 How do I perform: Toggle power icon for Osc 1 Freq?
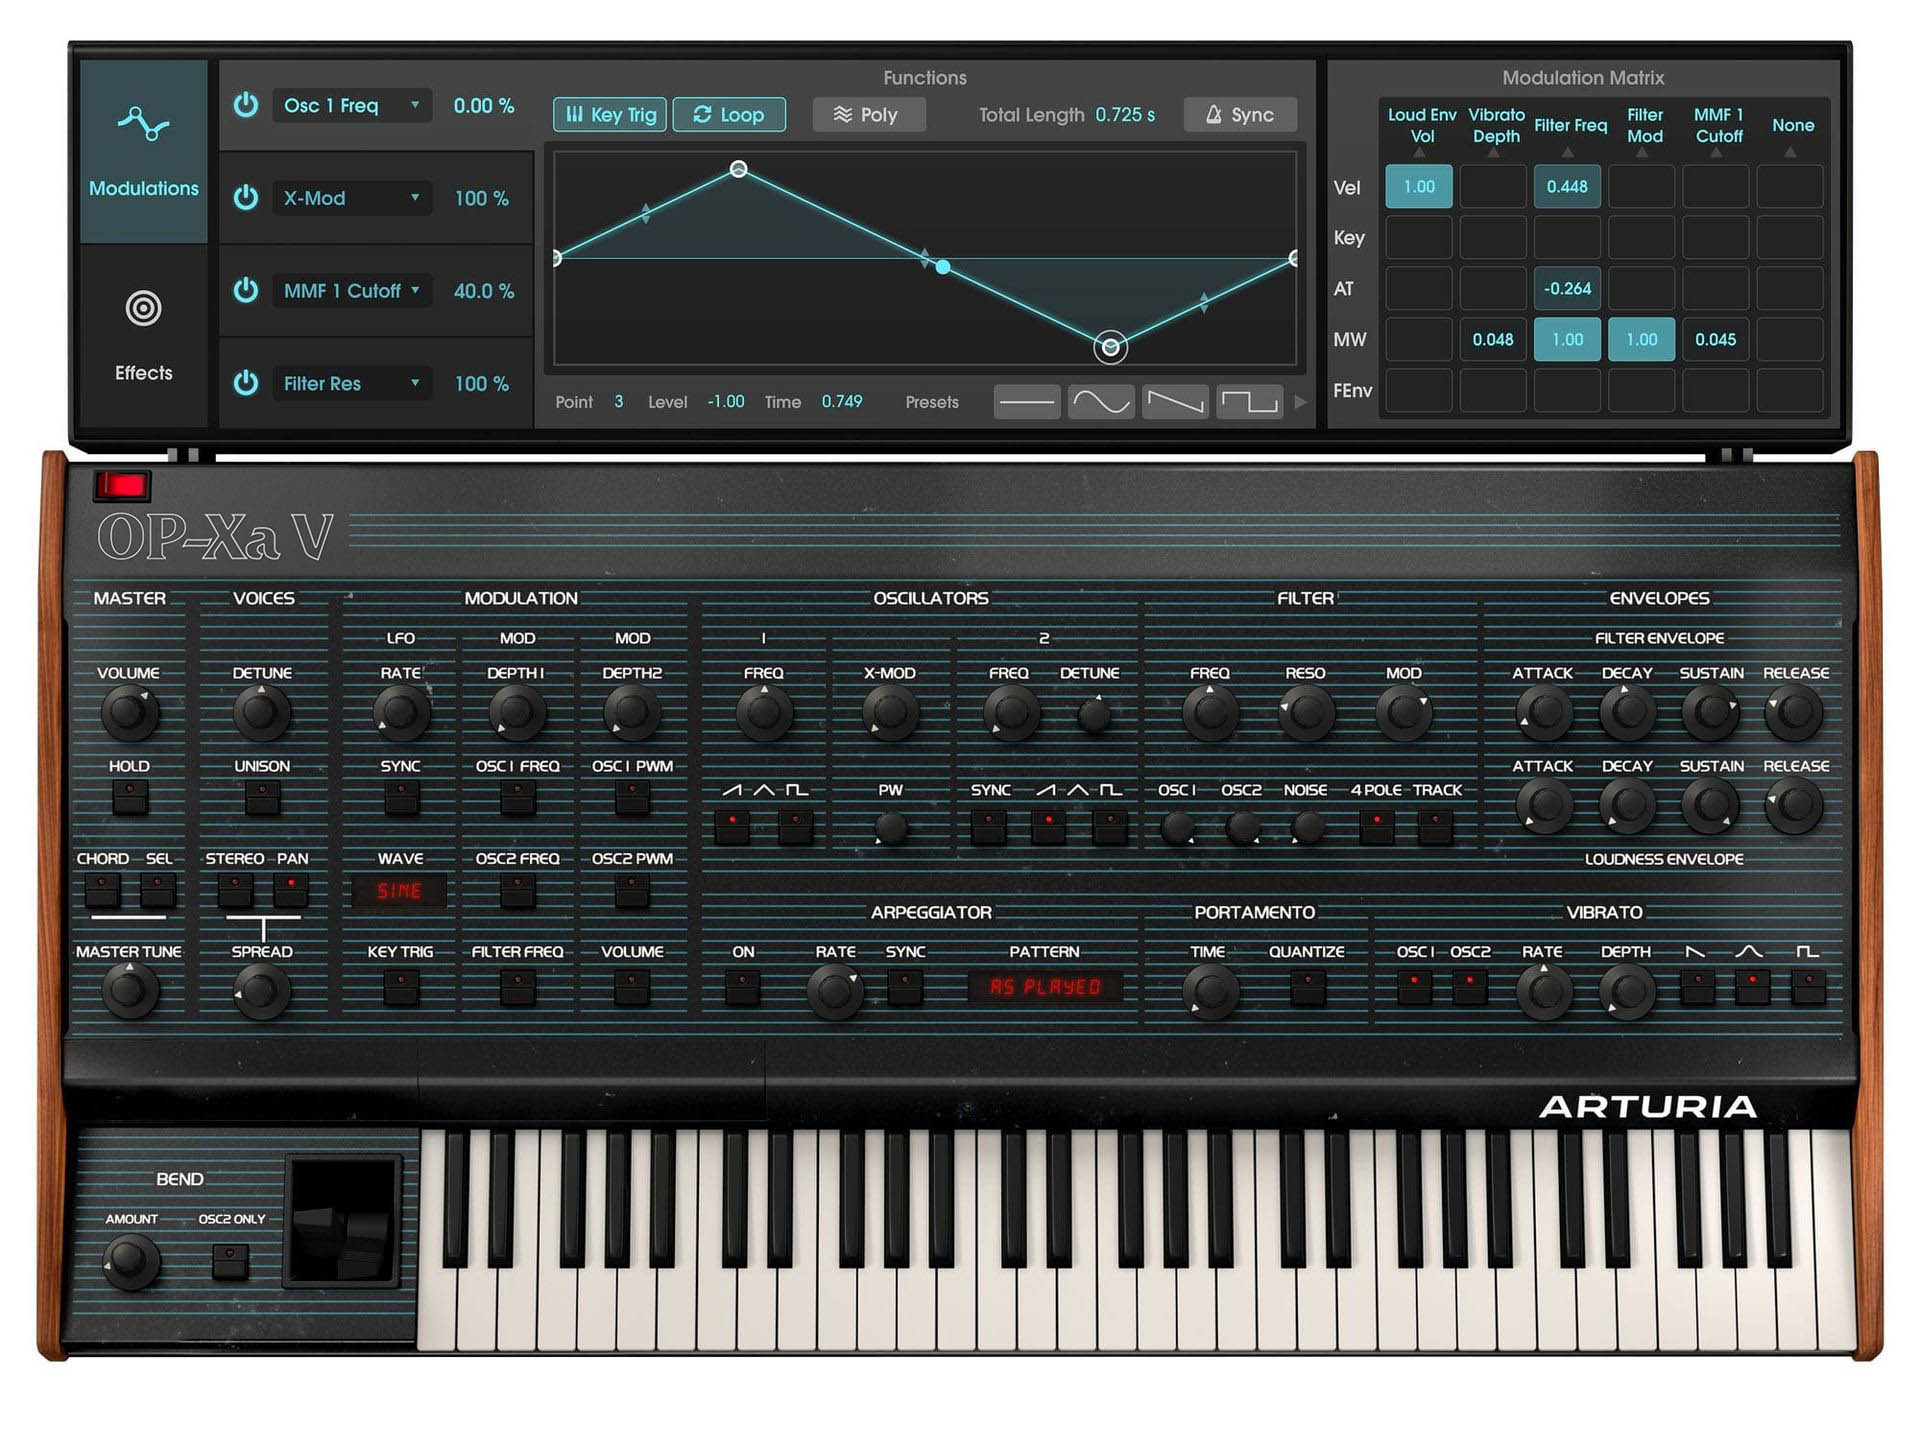(246, 105)
